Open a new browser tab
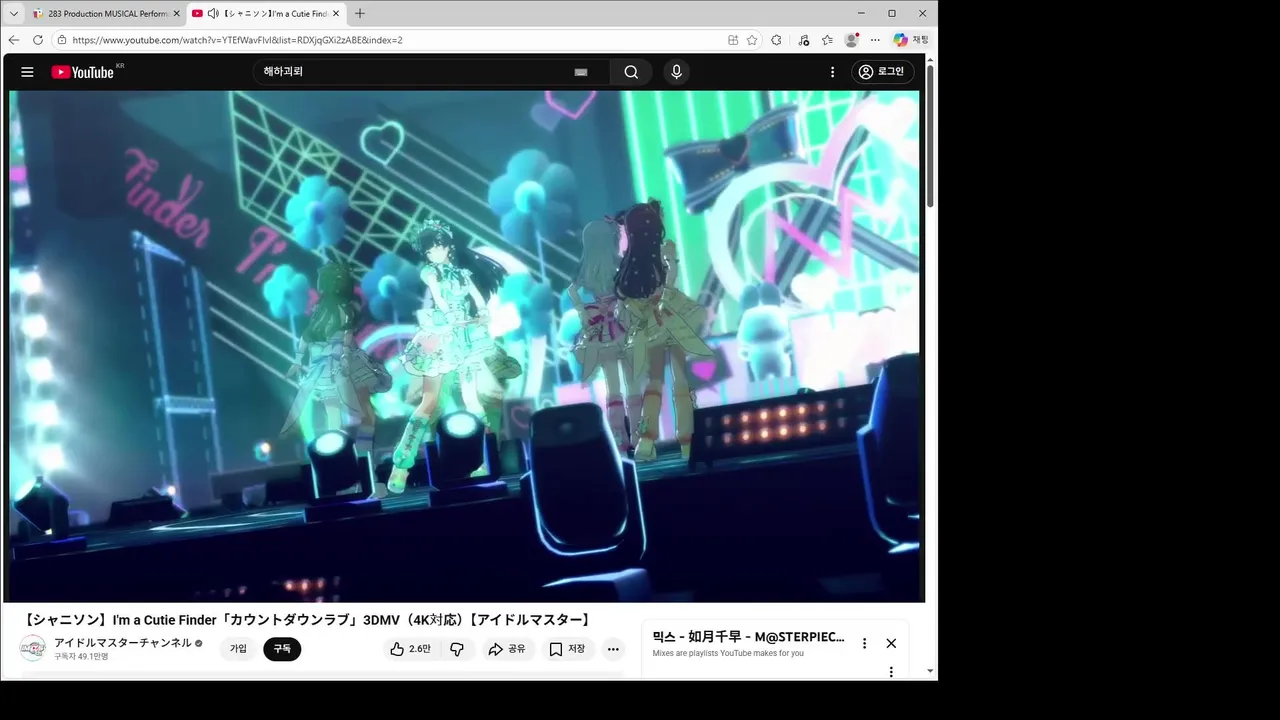 (360, 14)
